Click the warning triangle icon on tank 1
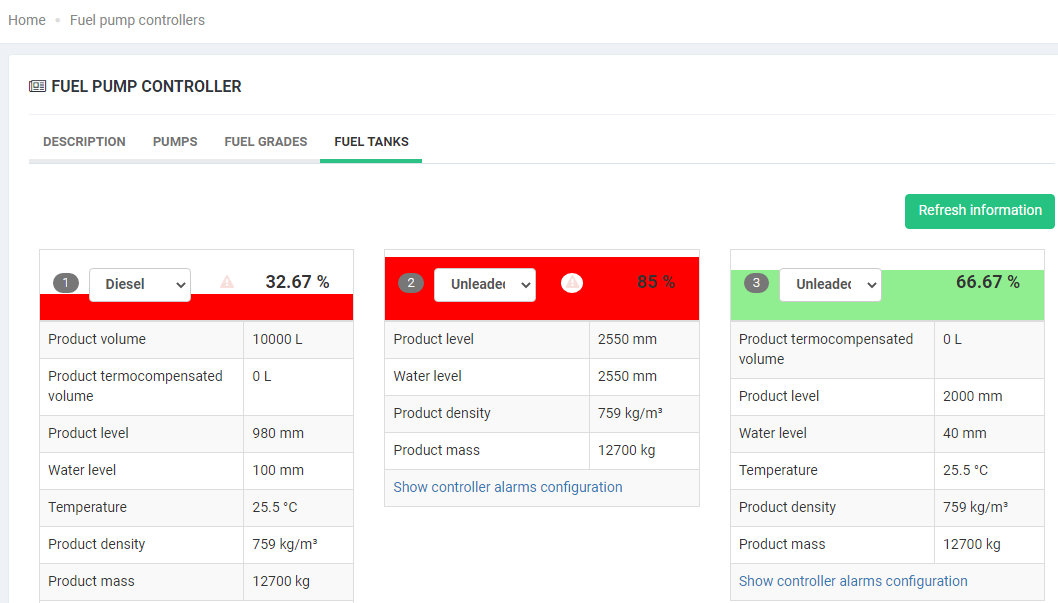The height and width of the screenshot is (603, 1058). 227,283
